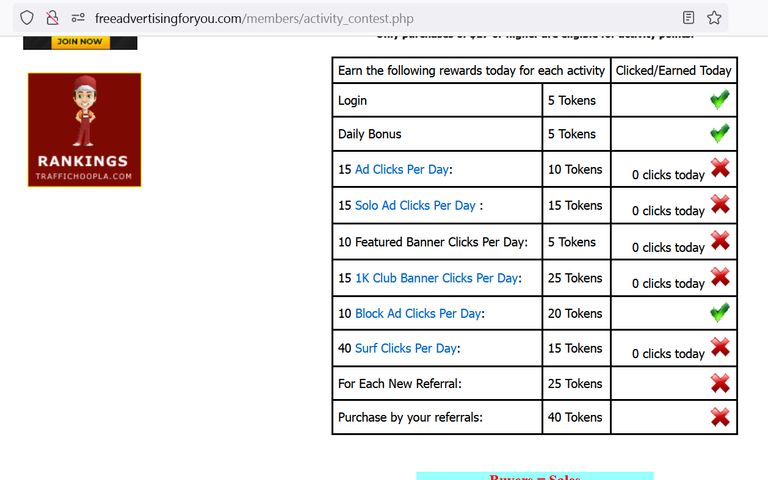The image size is (768, 480).
Task: Click the Earn the following rewards header
Action: [x=471, y=71]
